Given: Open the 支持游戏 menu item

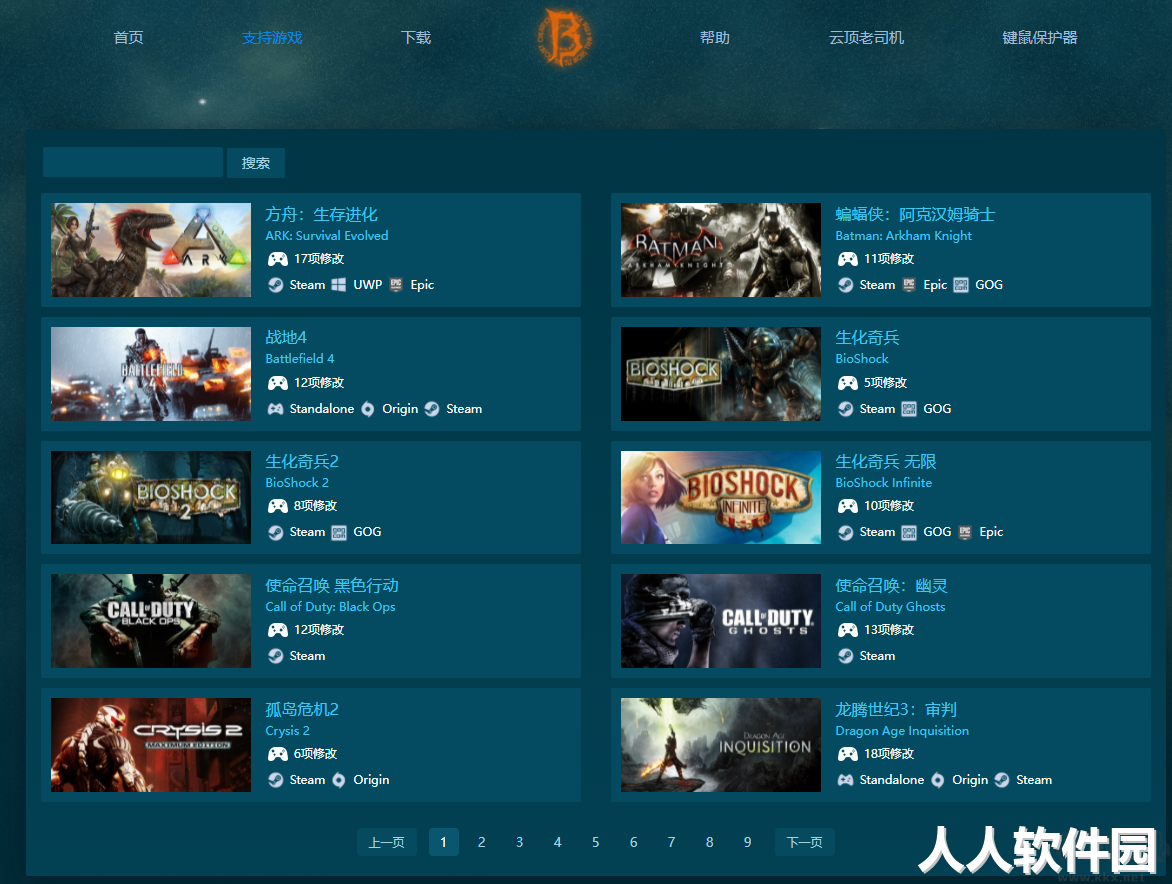Looking at the screenshot, I should point(272,37).
